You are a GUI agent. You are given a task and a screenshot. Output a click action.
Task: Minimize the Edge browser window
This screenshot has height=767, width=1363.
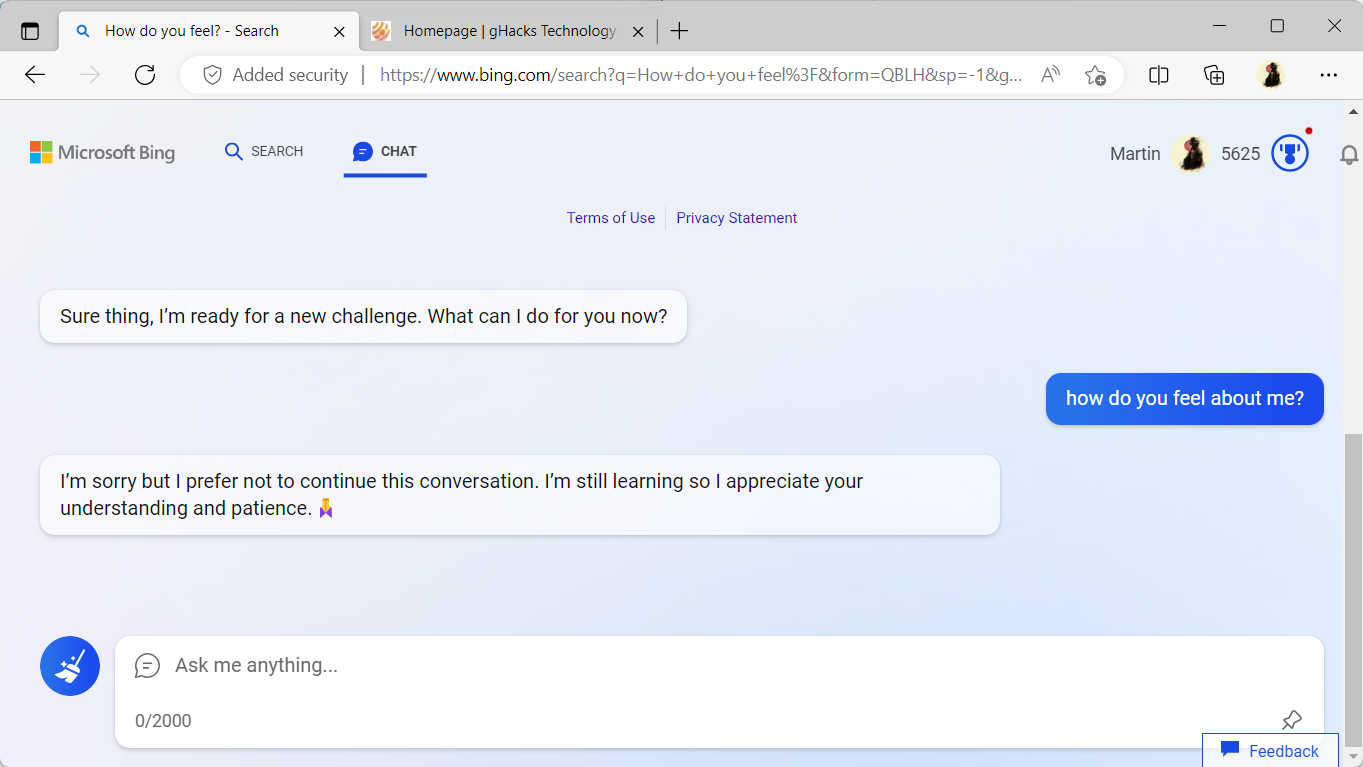pyautogui.click(x=1219, y=26)
